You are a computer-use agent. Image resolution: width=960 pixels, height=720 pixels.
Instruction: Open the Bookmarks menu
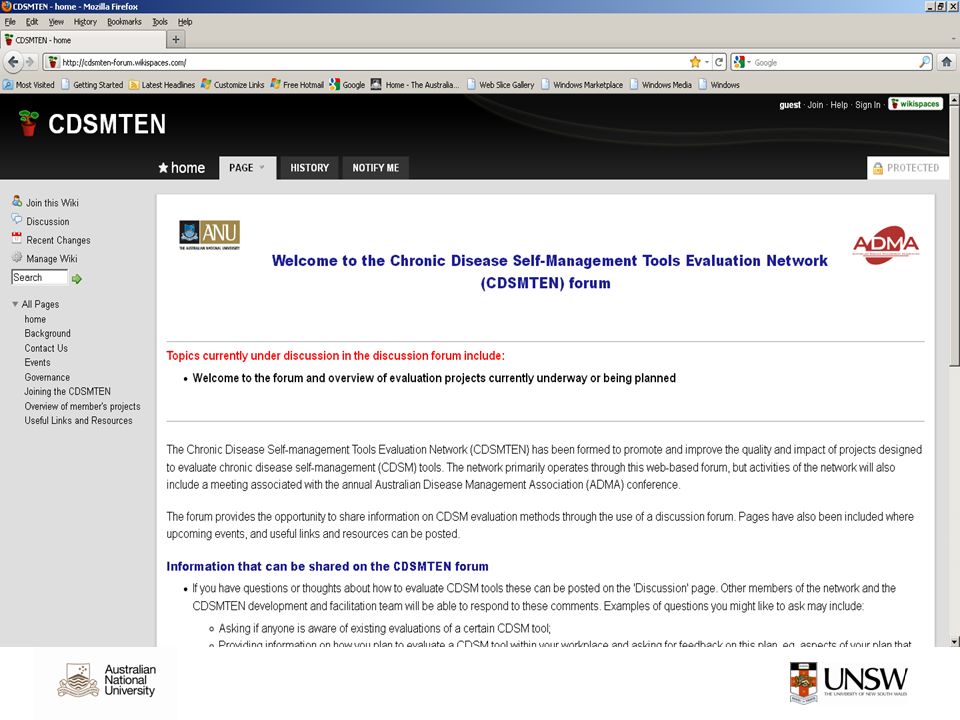[x=124, y=21]
